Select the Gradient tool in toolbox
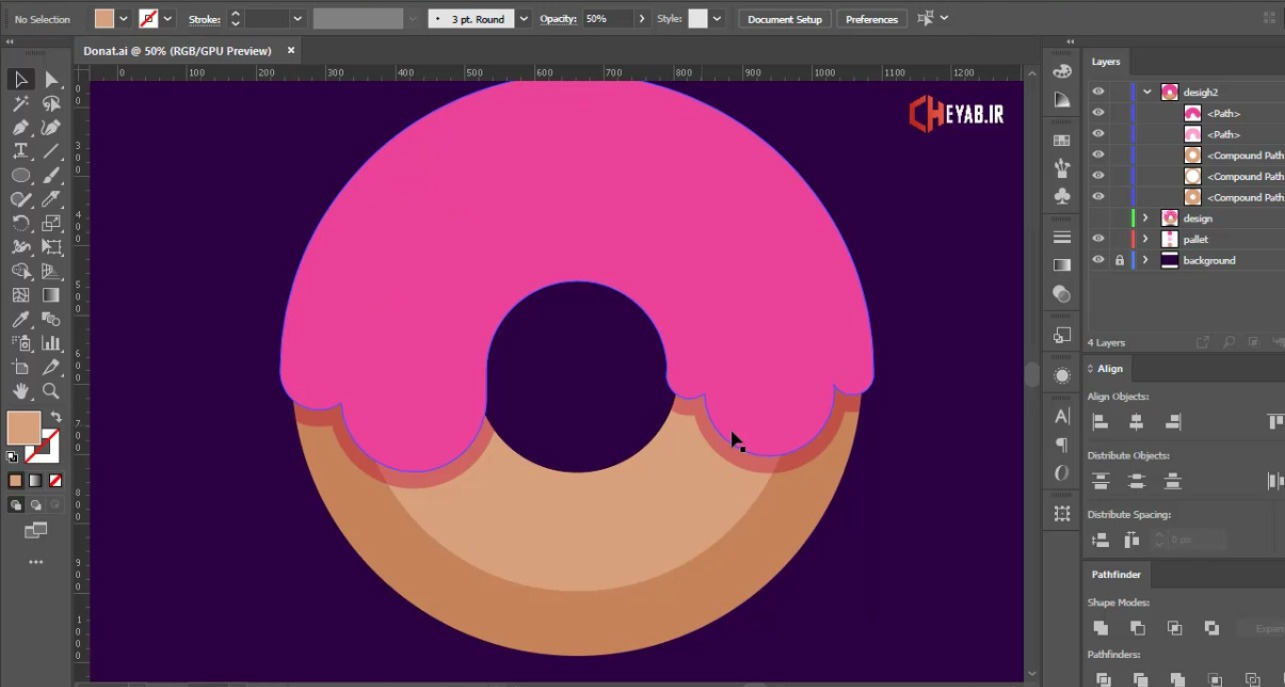This screenshot has width=1285, height=687. click(51, 295)
